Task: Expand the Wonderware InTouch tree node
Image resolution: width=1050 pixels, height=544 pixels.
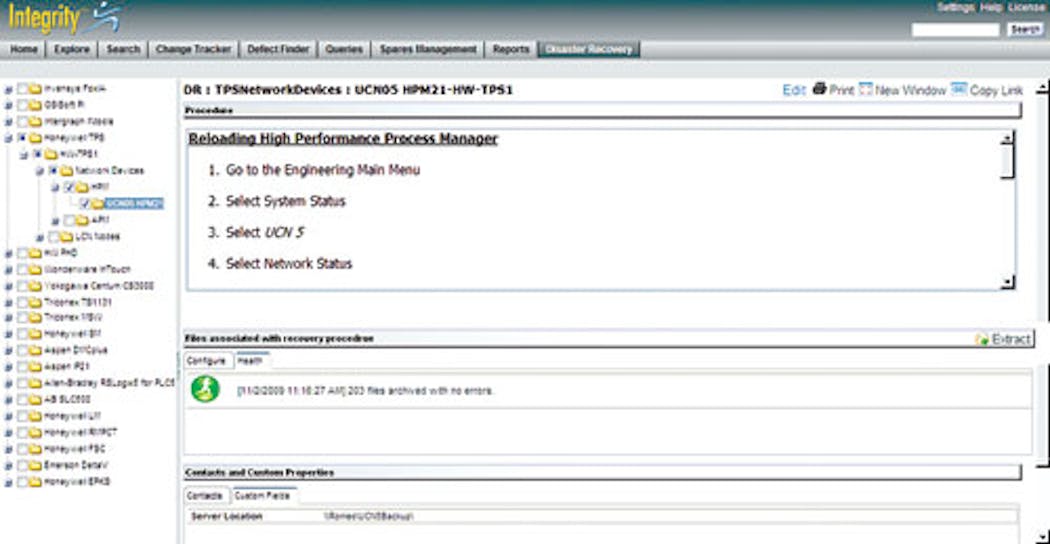Action: pos(9,270)
